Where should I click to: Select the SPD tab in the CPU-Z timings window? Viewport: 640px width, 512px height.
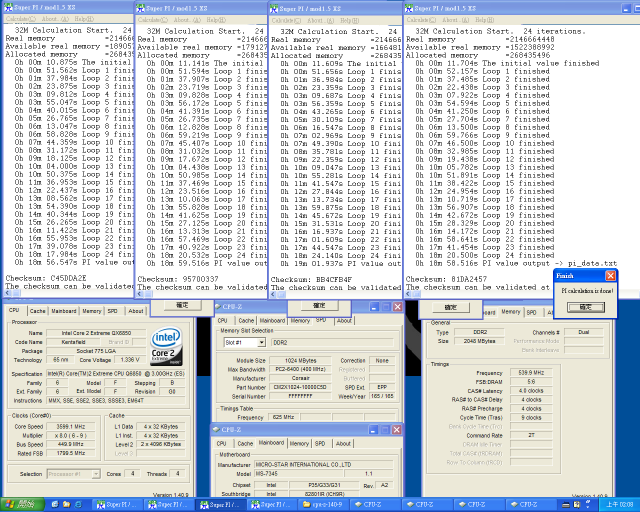pos(531,312)
